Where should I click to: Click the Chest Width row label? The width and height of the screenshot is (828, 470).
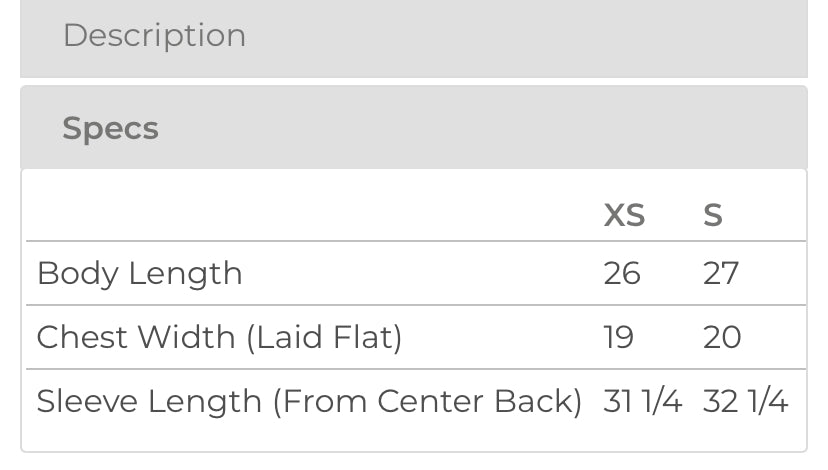219,337
